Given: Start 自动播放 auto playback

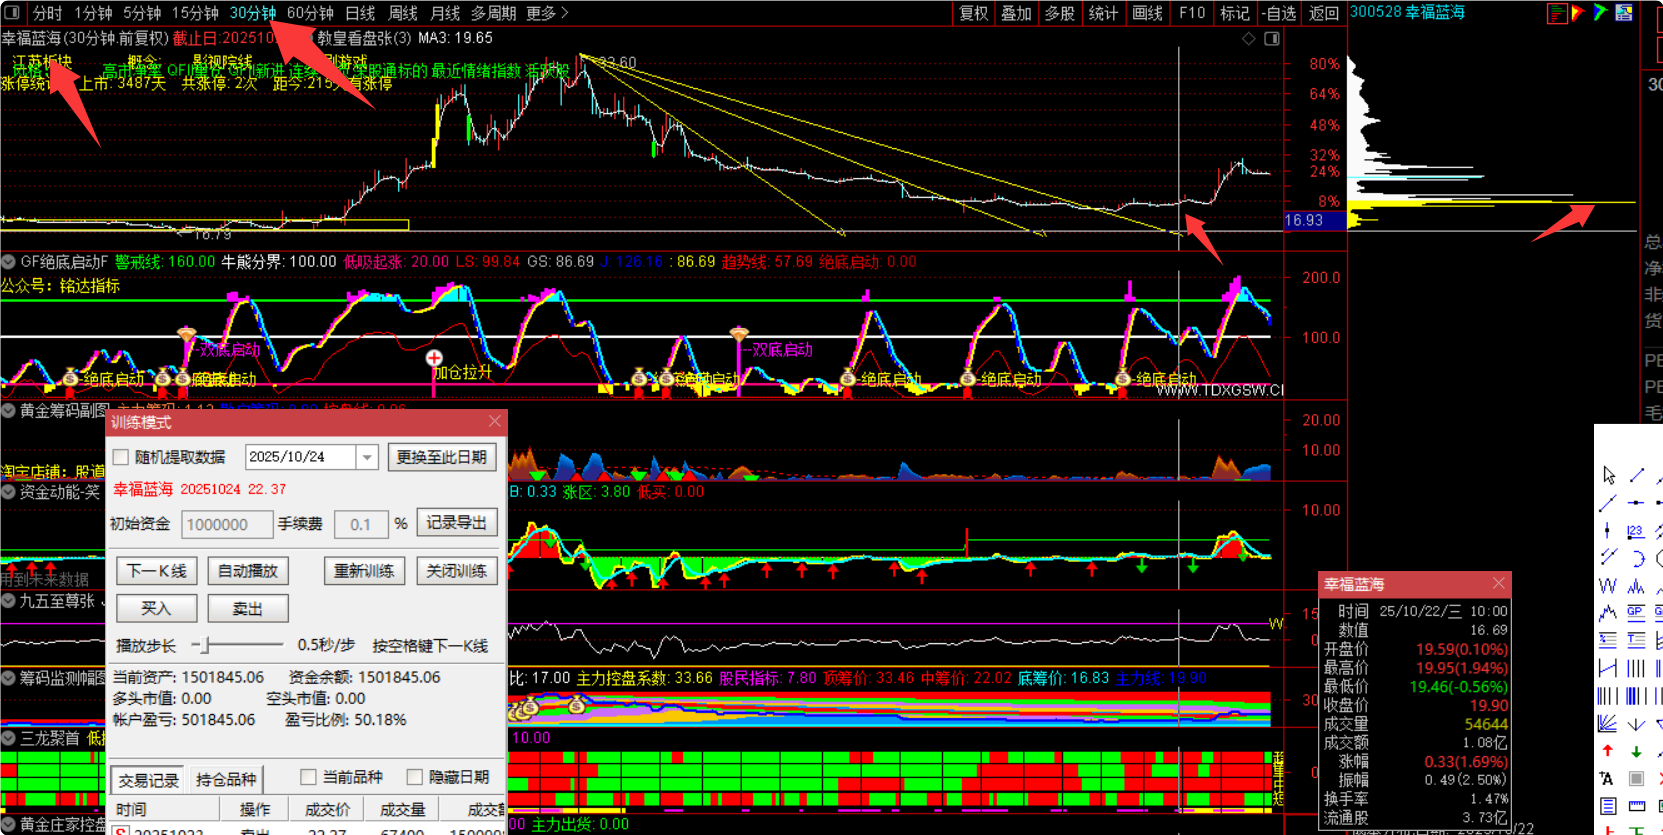Looking at the screenshot, I should (x=248, y=571).
